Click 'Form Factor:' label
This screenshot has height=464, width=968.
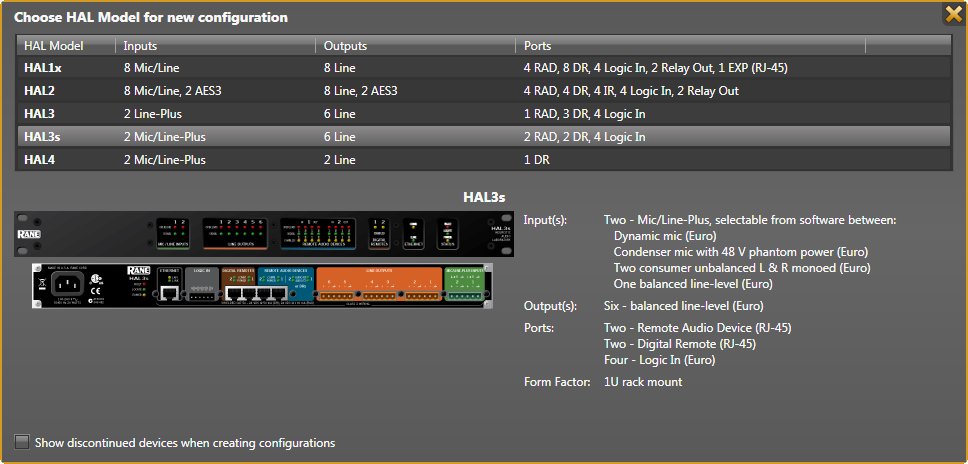(x=557, y=382)
